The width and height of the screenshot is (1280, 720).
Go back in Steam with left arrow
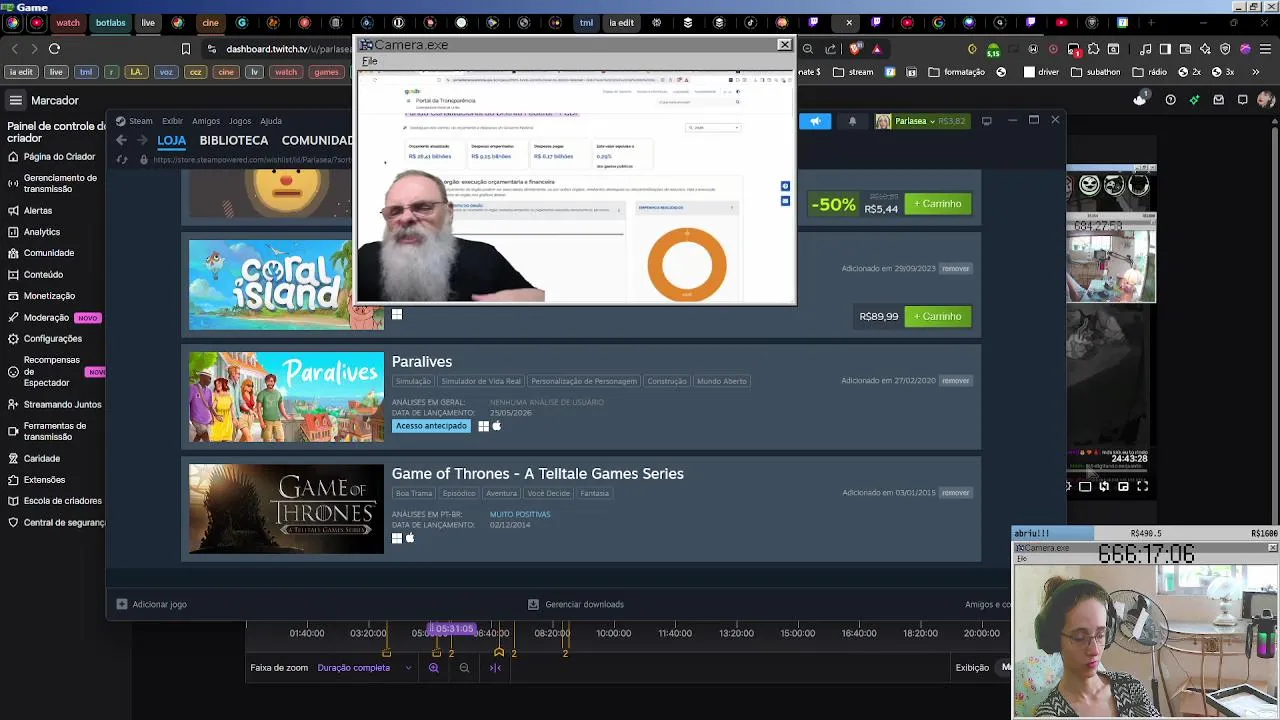point(121,141)
